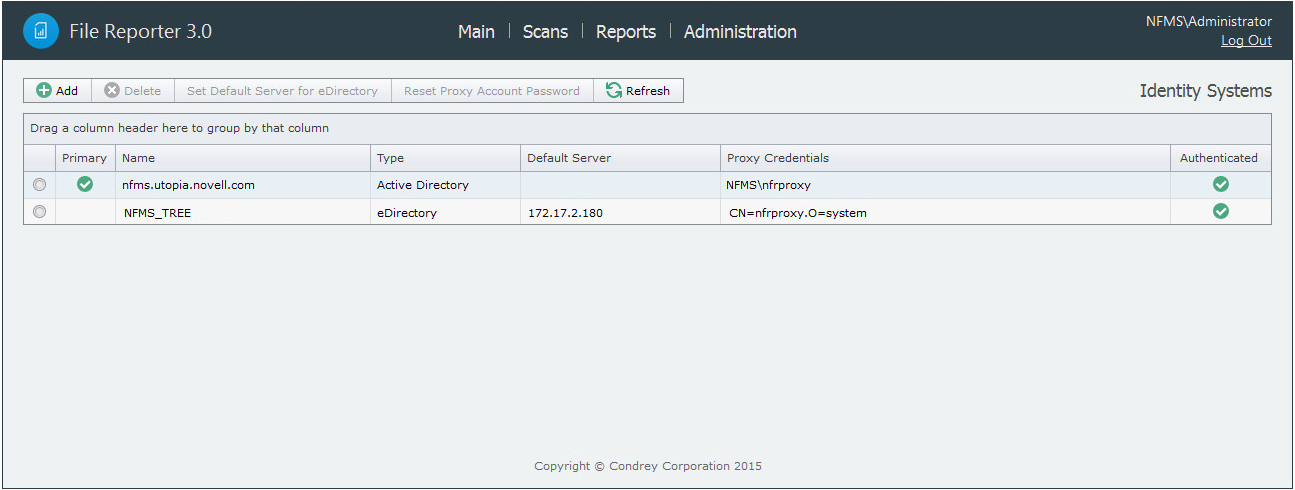Click the green Add plus icon

(x=44, y=91)
